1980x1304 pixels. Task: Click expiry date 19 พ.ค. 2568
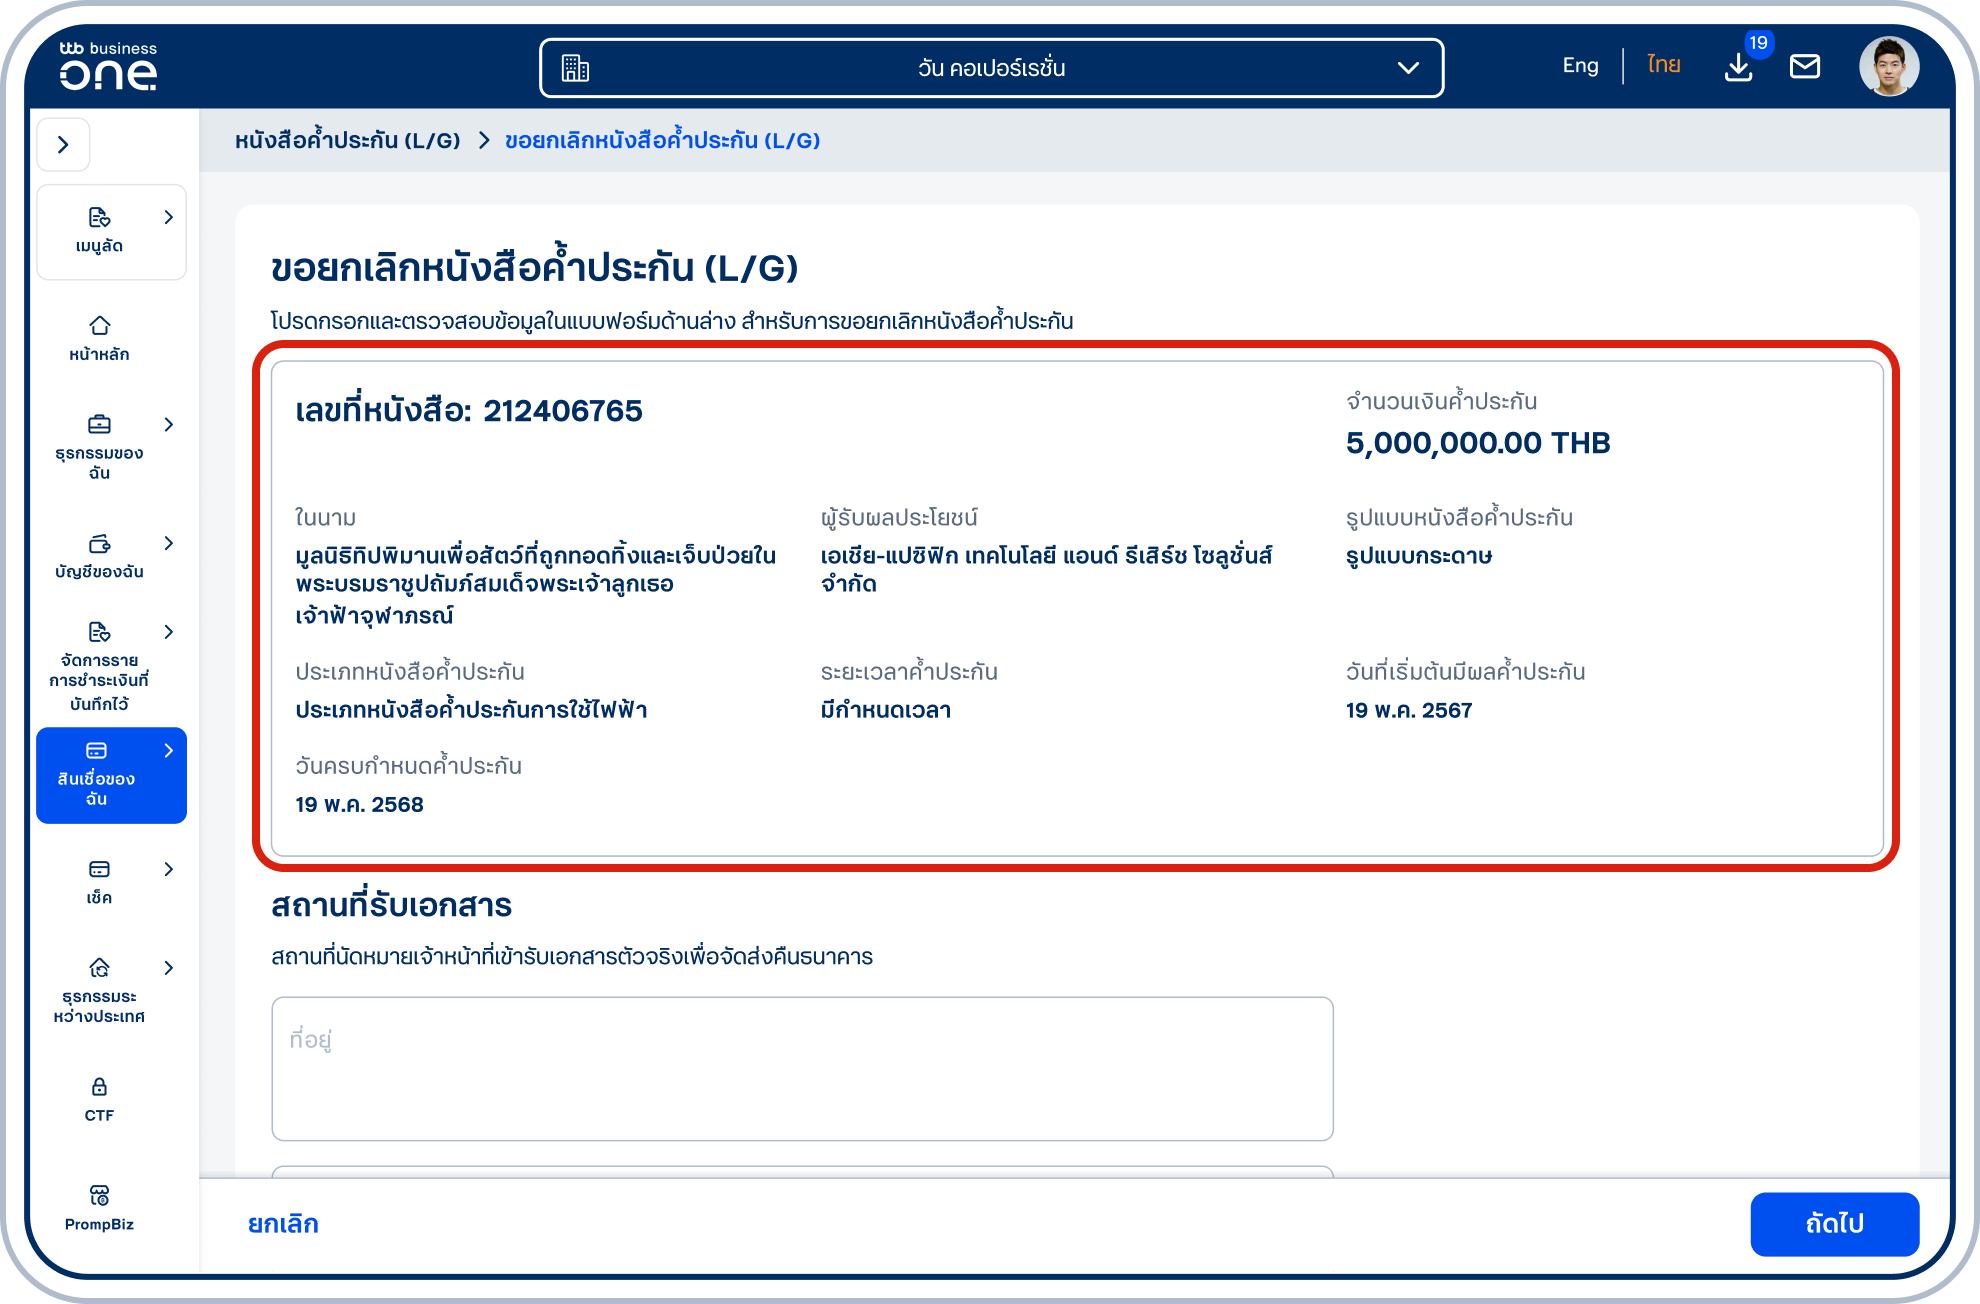coord(359,804)
